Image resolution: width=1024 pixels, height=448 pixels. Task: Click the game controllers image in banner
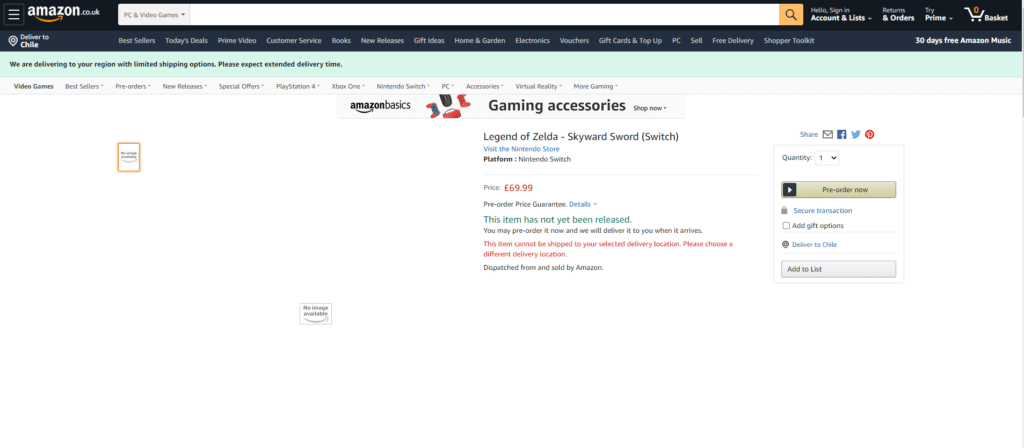[447, 106]
